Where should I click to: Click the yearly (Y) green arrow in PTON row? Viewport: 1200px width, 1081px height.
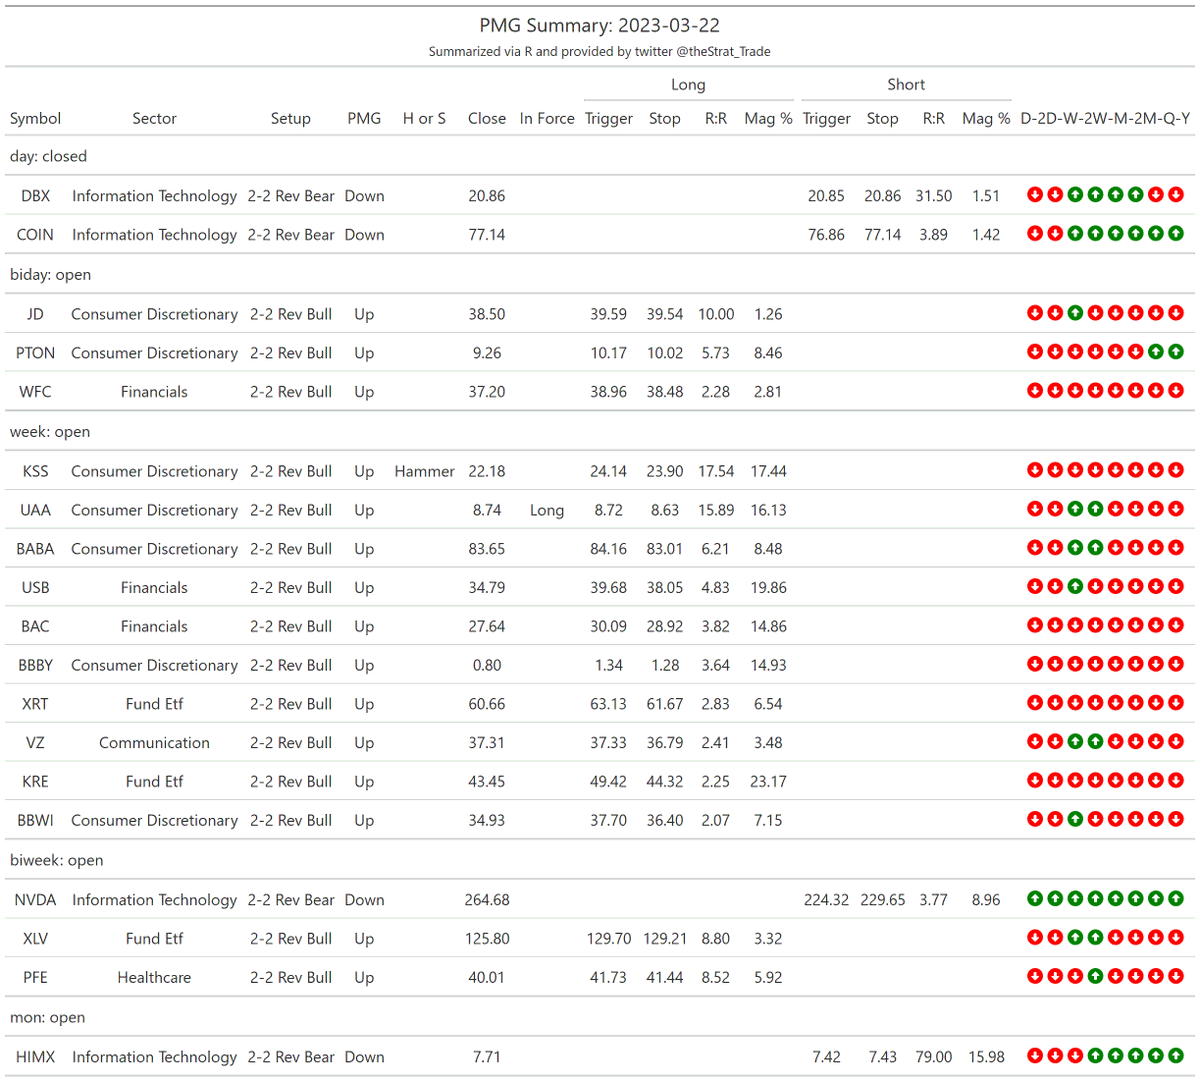1176,351
